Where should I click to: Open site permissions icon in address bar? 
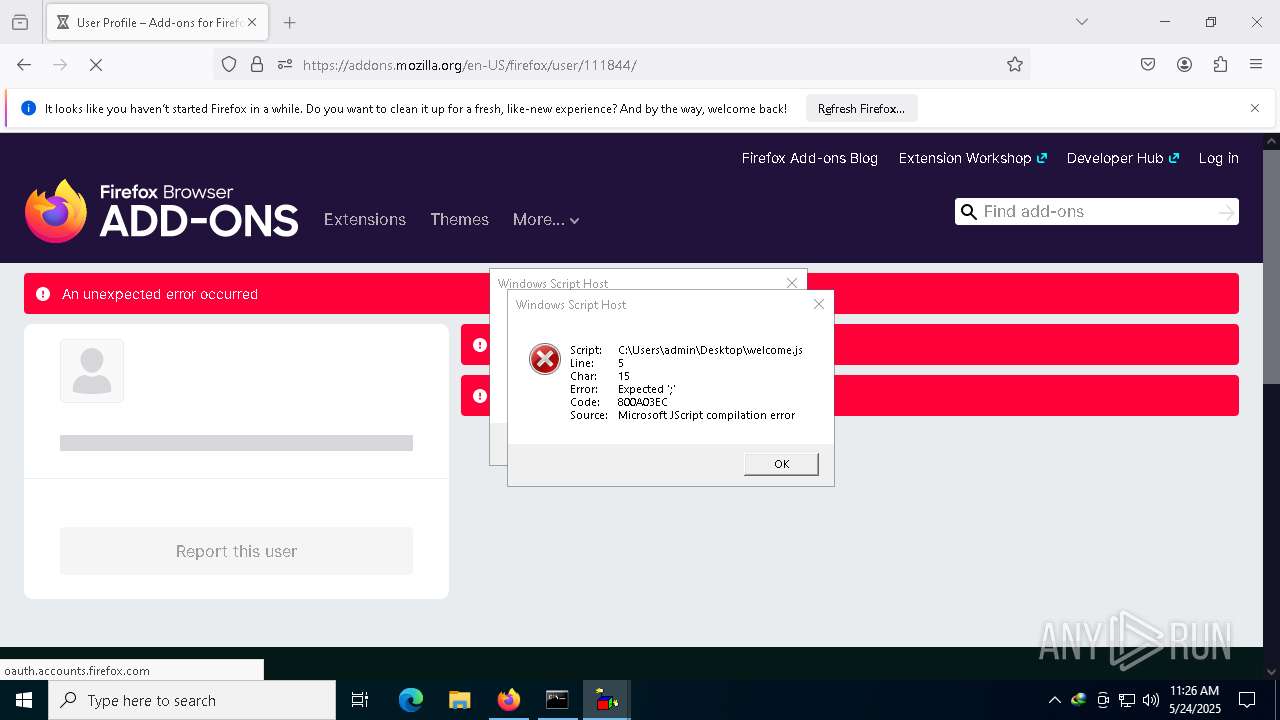coord(285,64)
